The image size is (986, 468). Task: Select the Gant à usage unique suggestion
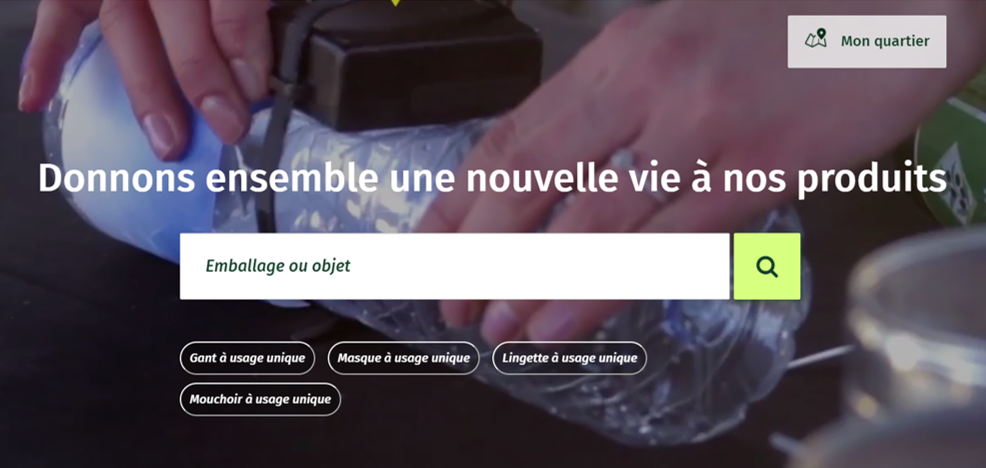(x=247, y=358)
